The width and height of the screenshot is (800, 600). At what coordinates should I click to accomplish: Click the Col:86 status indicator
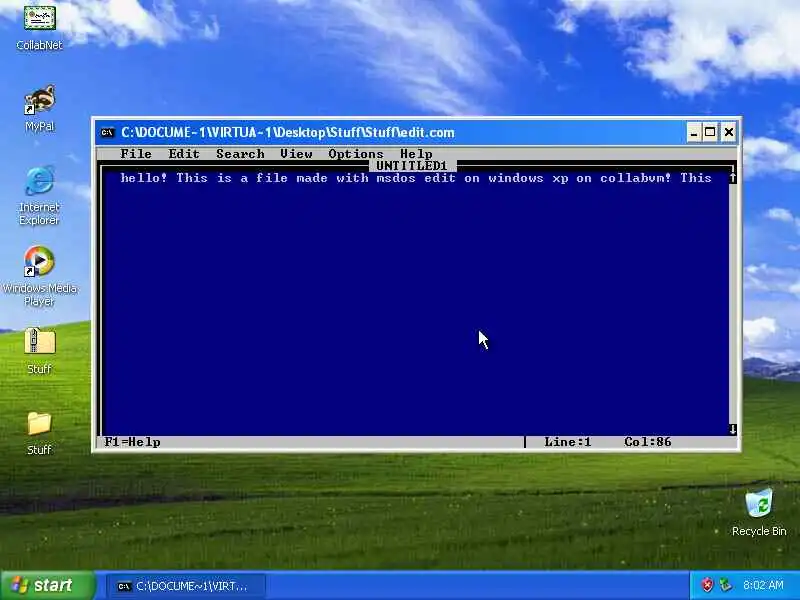(x=647, y=442)
